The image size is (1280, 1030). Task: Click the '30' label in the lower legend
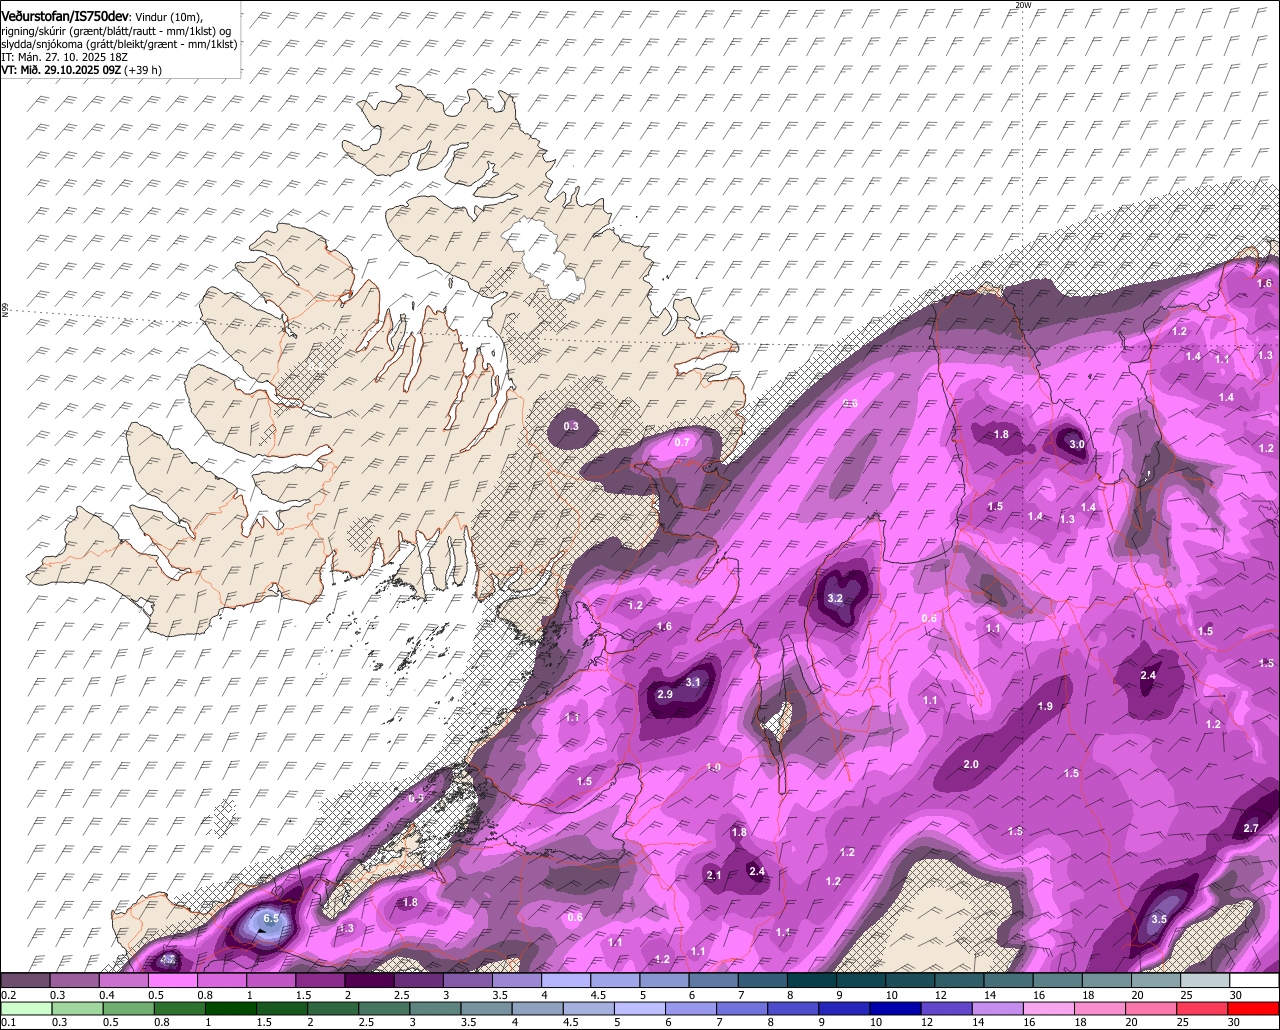pyautogui.click(x=1236, y=1022)
